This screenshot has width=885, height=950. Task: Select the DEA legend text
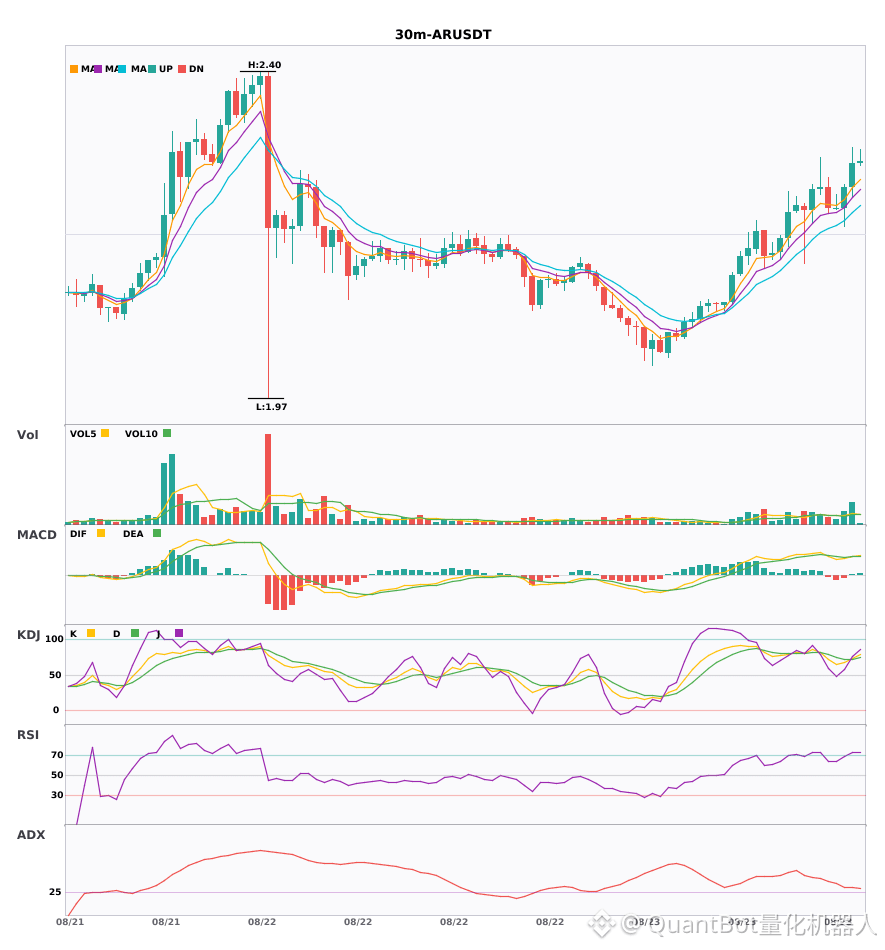133,534
